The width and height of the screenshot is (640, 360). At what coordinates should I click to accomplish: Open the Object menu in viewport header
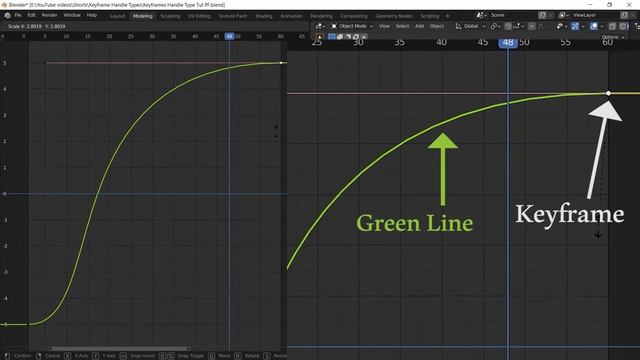pyautogui.click(x=436, y=26)
